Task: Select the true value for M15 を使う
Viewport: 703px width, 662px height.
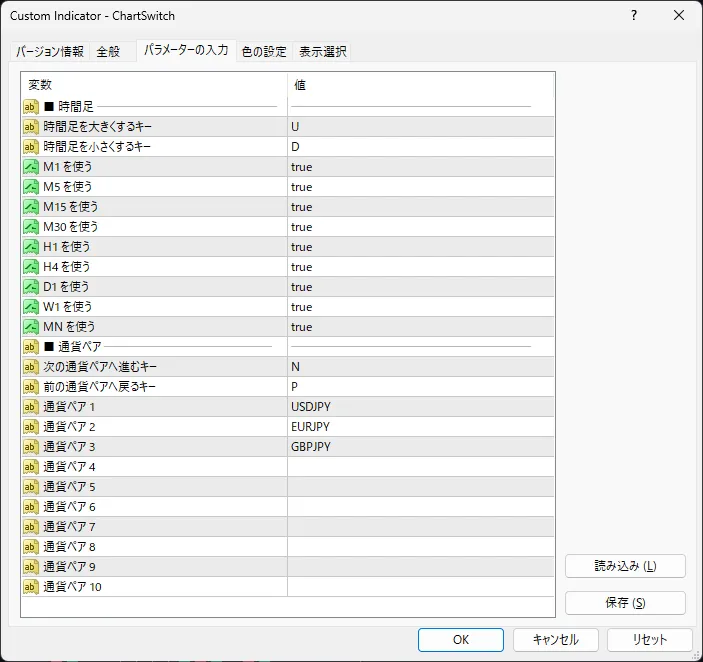Action: [x=302, y=207]
